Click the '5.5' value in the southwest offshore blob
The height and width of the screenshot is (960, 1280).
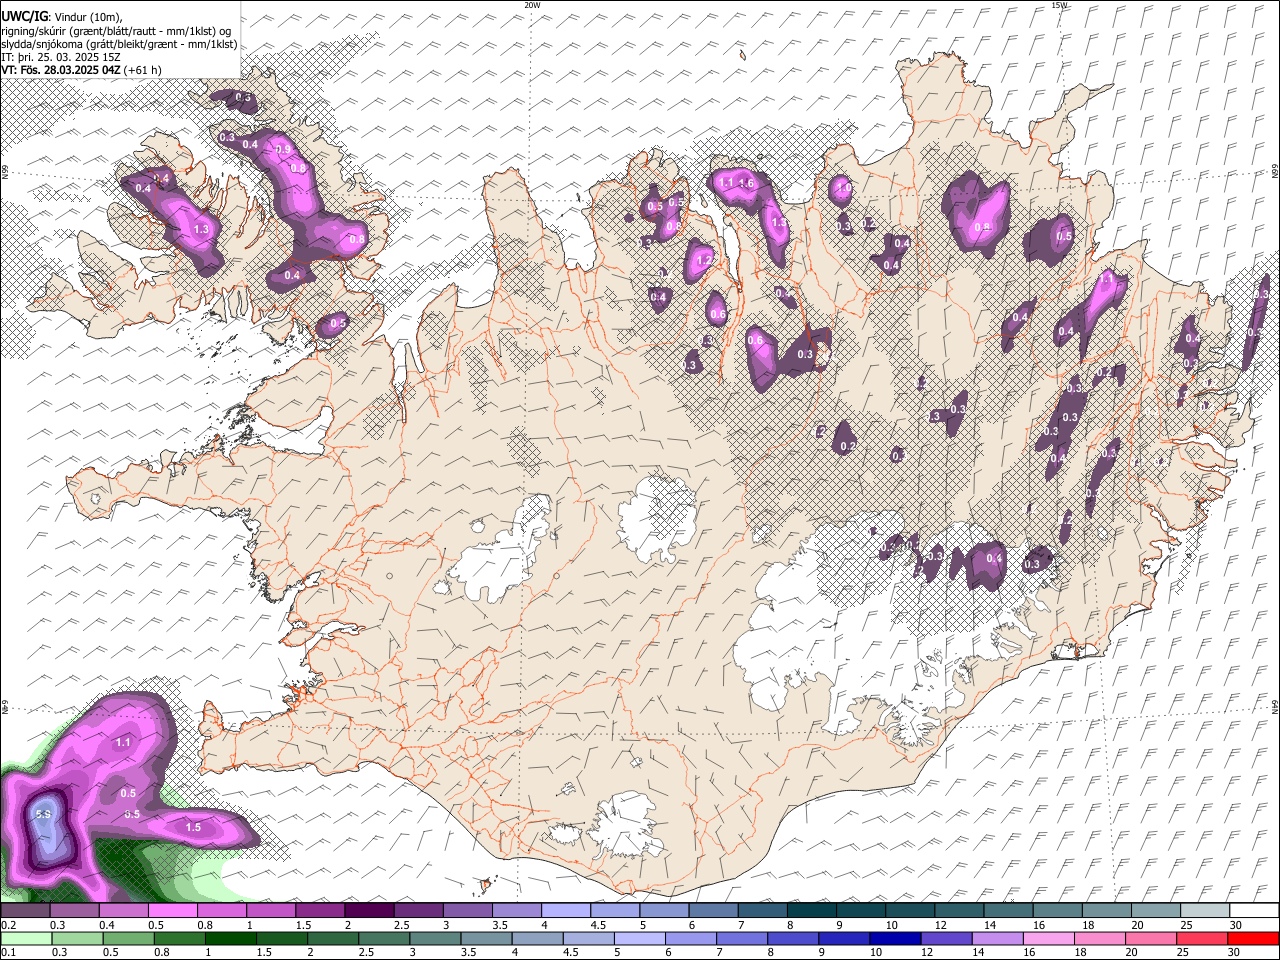43,815
